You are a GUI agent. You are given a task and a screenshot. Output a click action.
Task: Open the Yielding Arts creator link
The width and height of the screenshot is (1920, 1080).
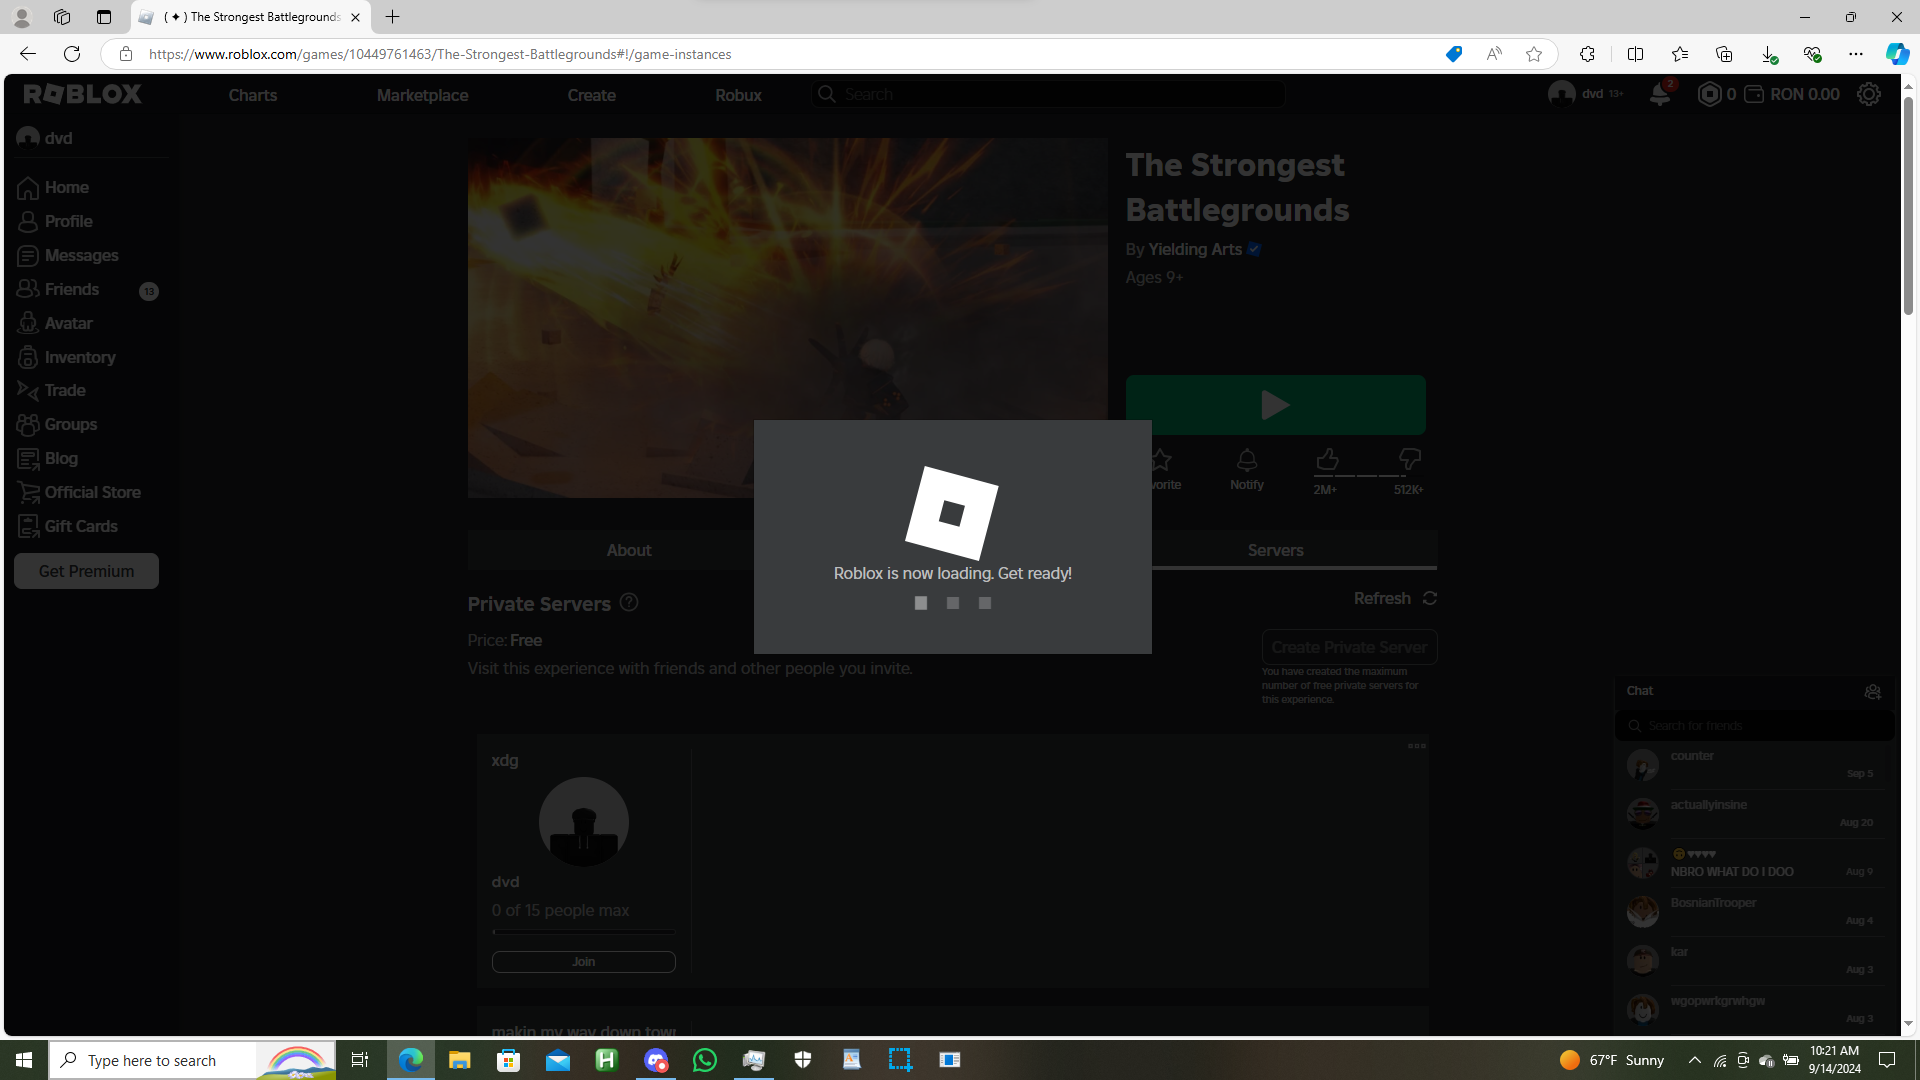point(1194,249)
